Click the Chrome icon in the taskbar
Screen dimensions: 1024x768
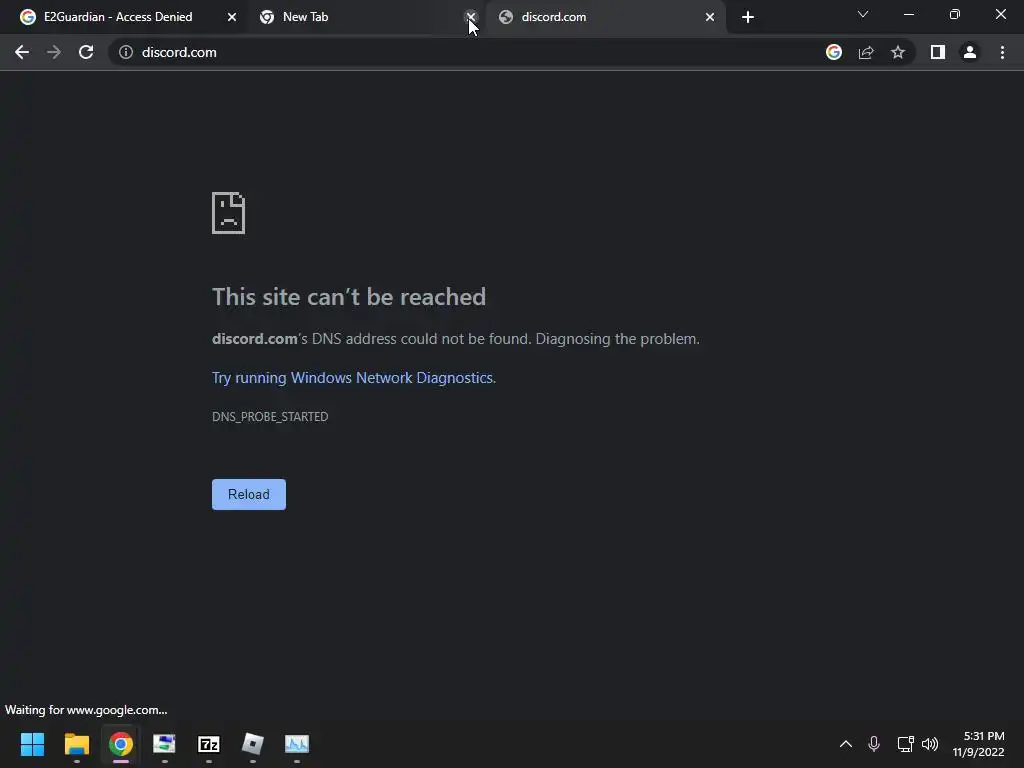(121, 744)
